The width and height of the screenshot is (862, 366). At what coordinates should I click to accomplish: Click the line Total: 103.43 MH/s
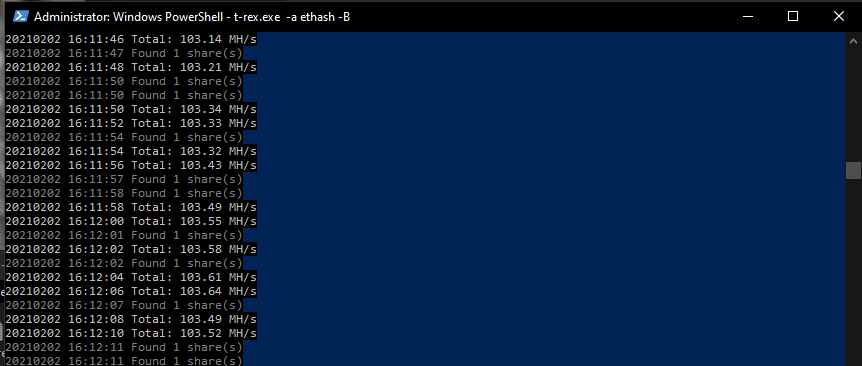click(x=131, y=165)
